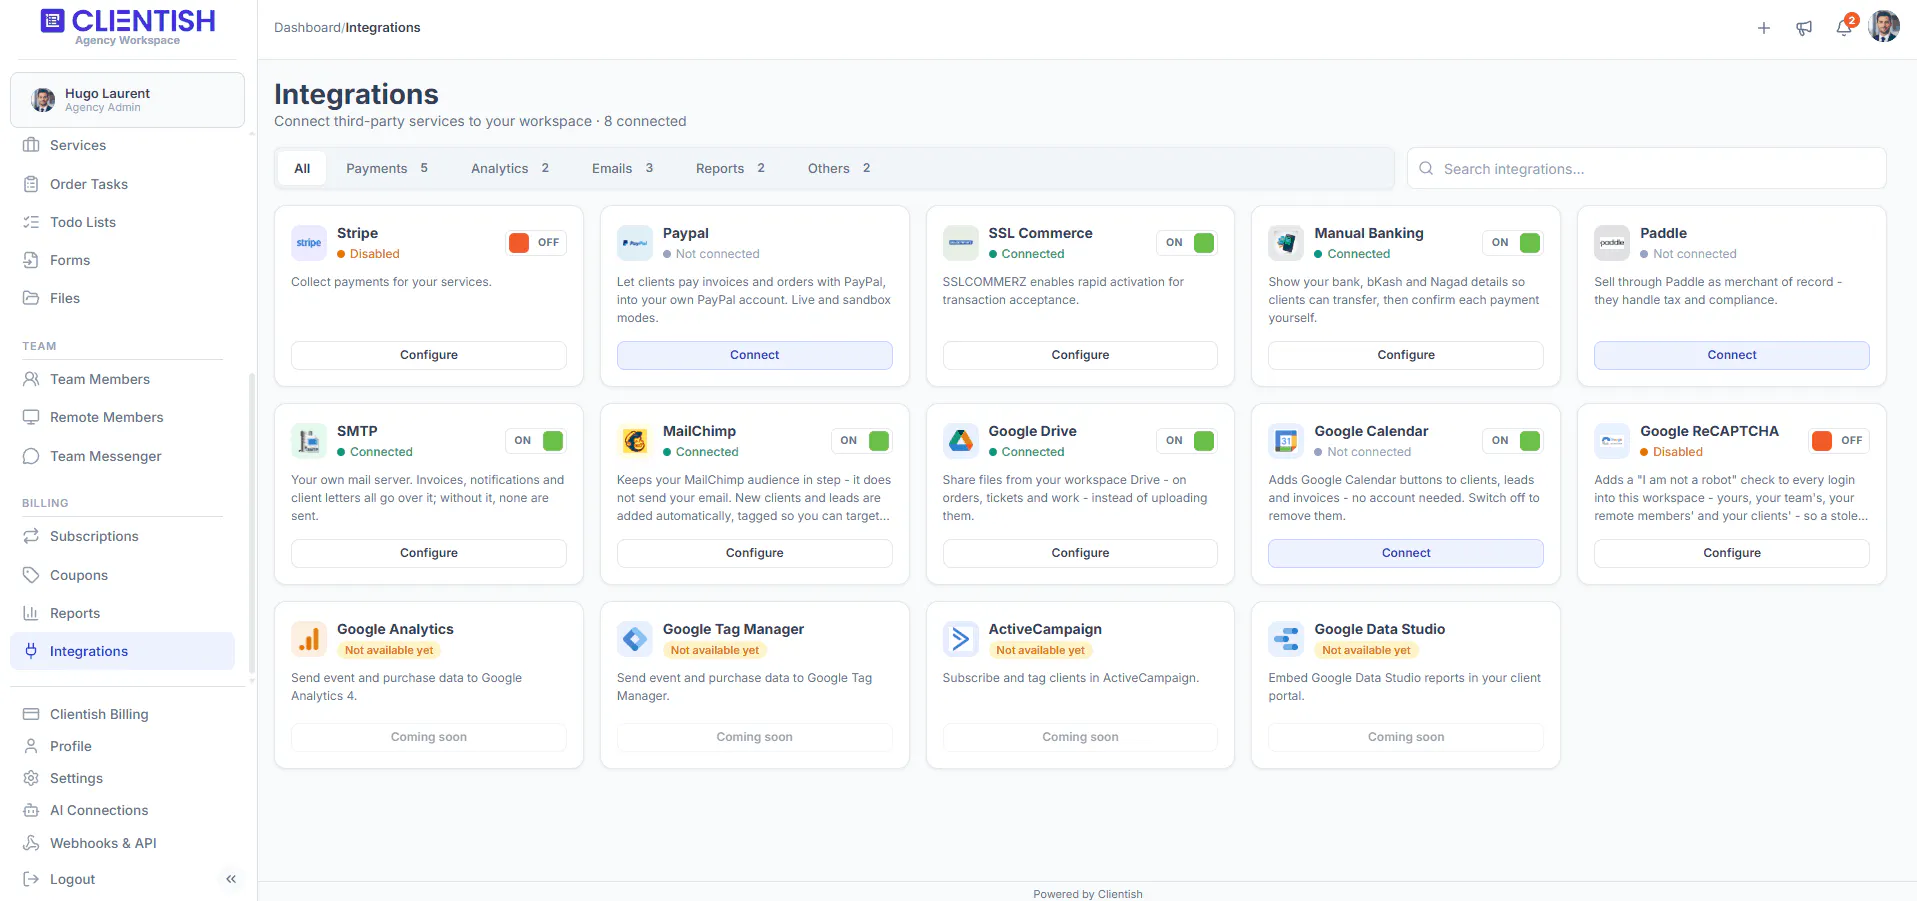Turn off the MailChimp toggle
This screenshot has width=1917, height=901.
pyautogui.click(x=862, y=441)
